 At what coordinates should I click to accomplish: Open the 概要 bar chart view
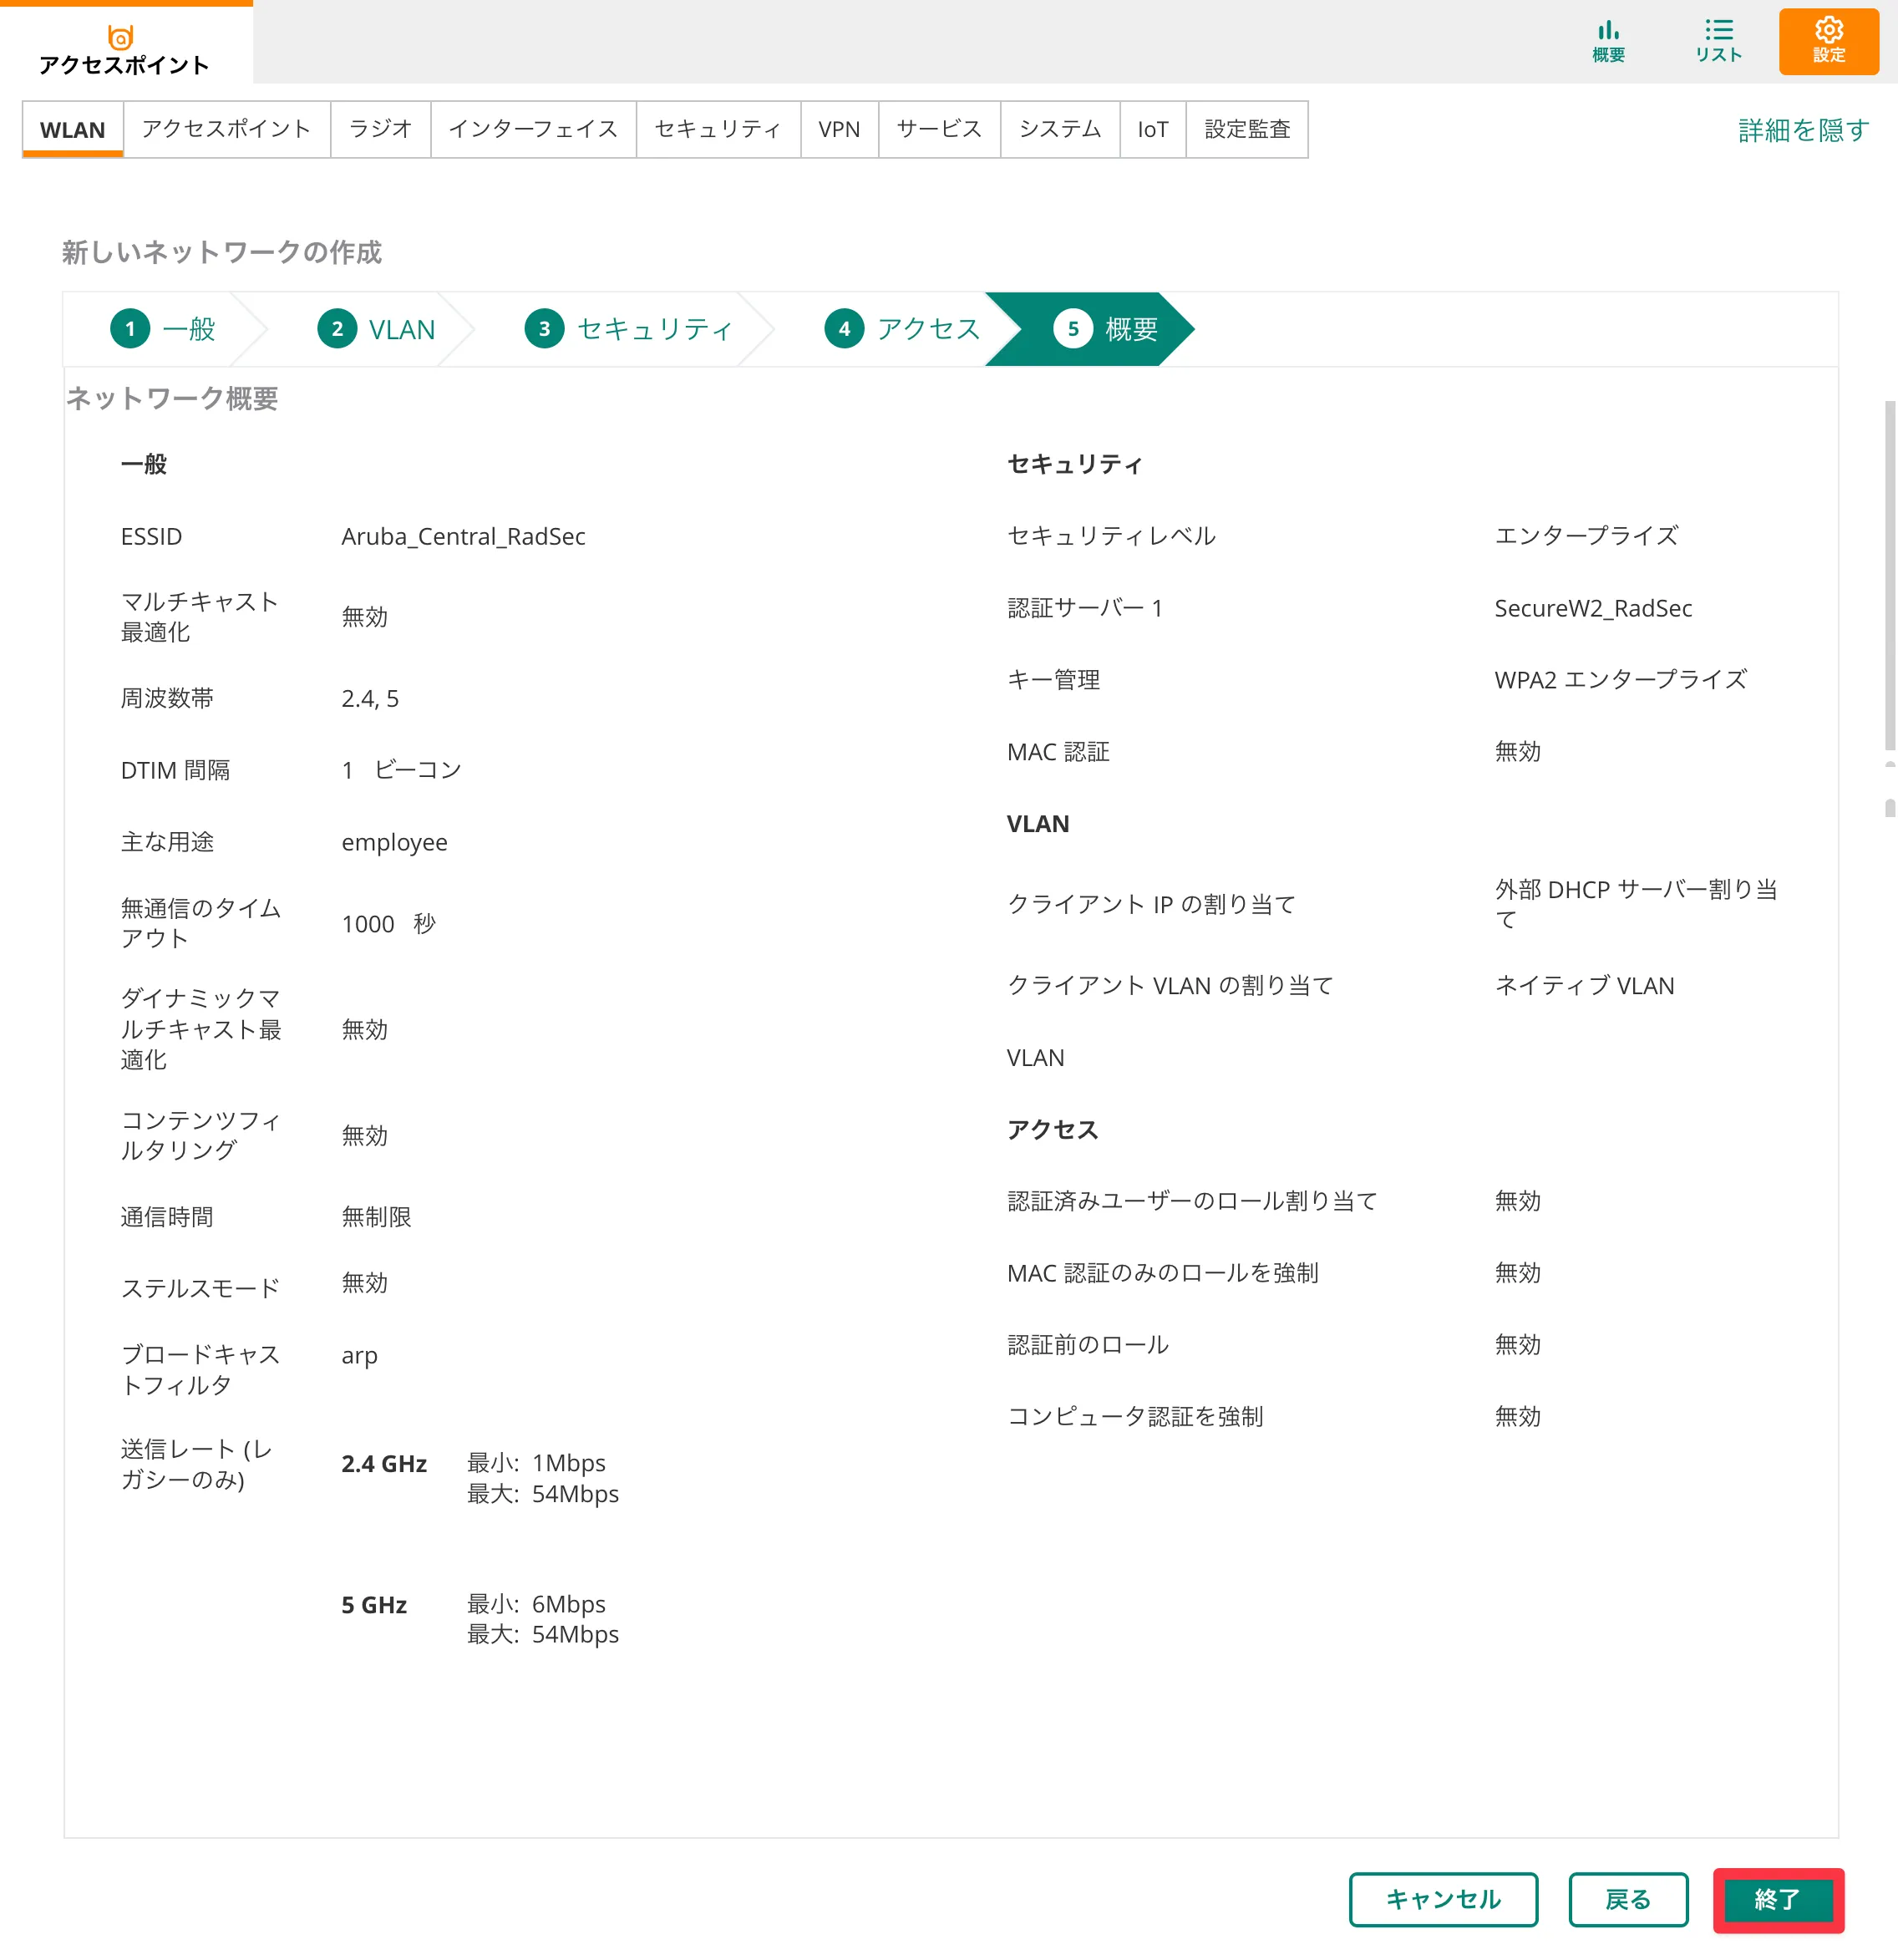tap(1607, 41)
